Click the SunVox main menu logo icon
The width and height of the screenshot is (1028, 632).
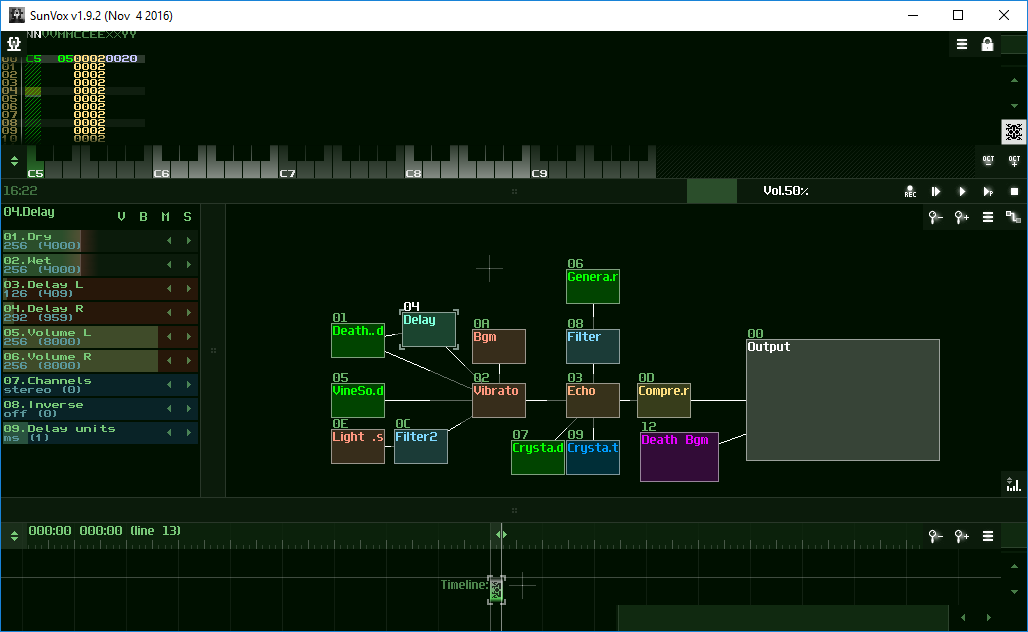(x=14, y=44)
